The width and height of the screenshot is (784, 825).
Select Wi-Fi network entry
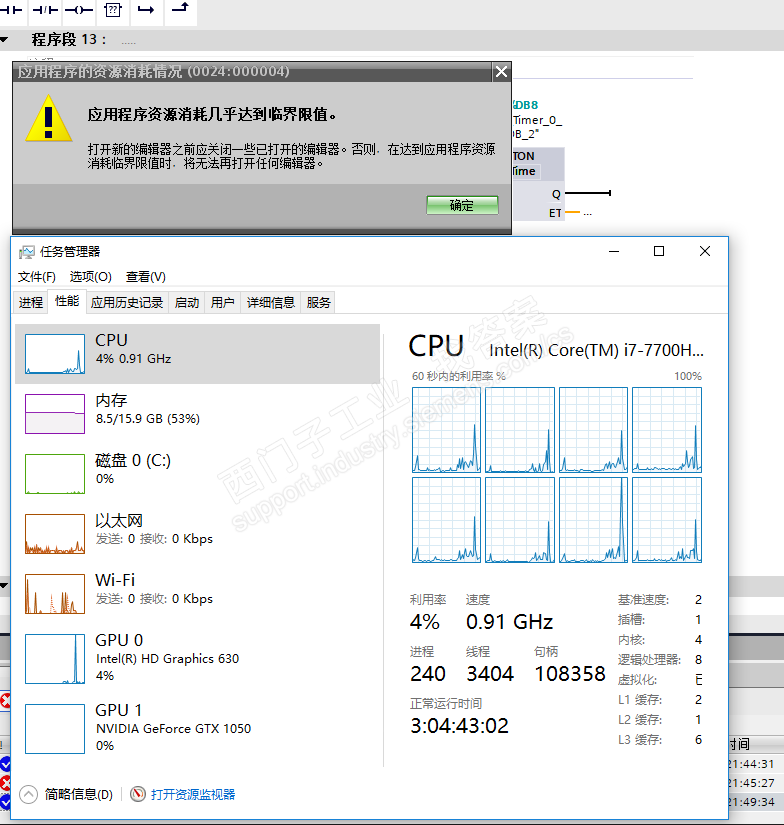point(197,593)
